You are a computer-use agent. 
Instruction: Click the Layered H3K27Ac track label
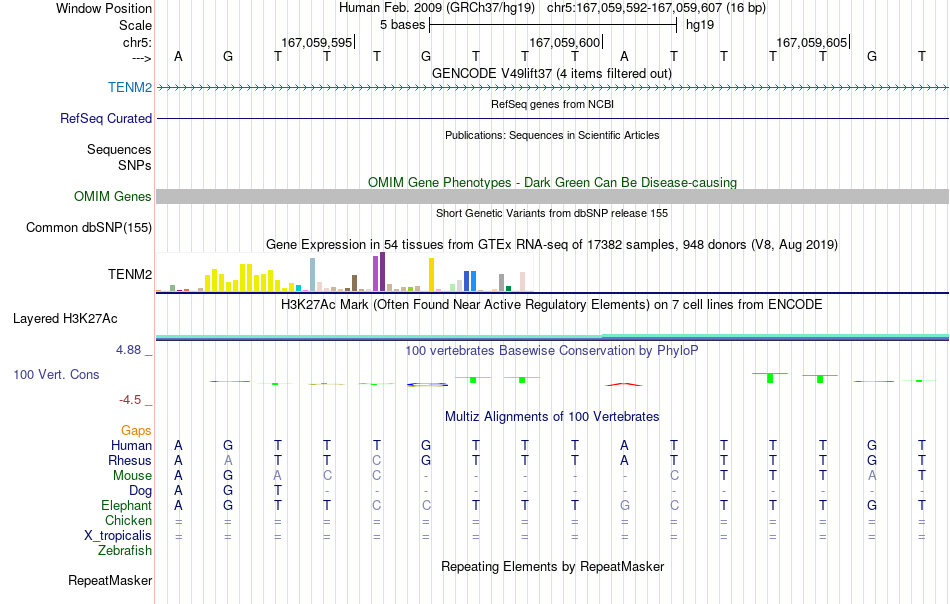[65, 319]
